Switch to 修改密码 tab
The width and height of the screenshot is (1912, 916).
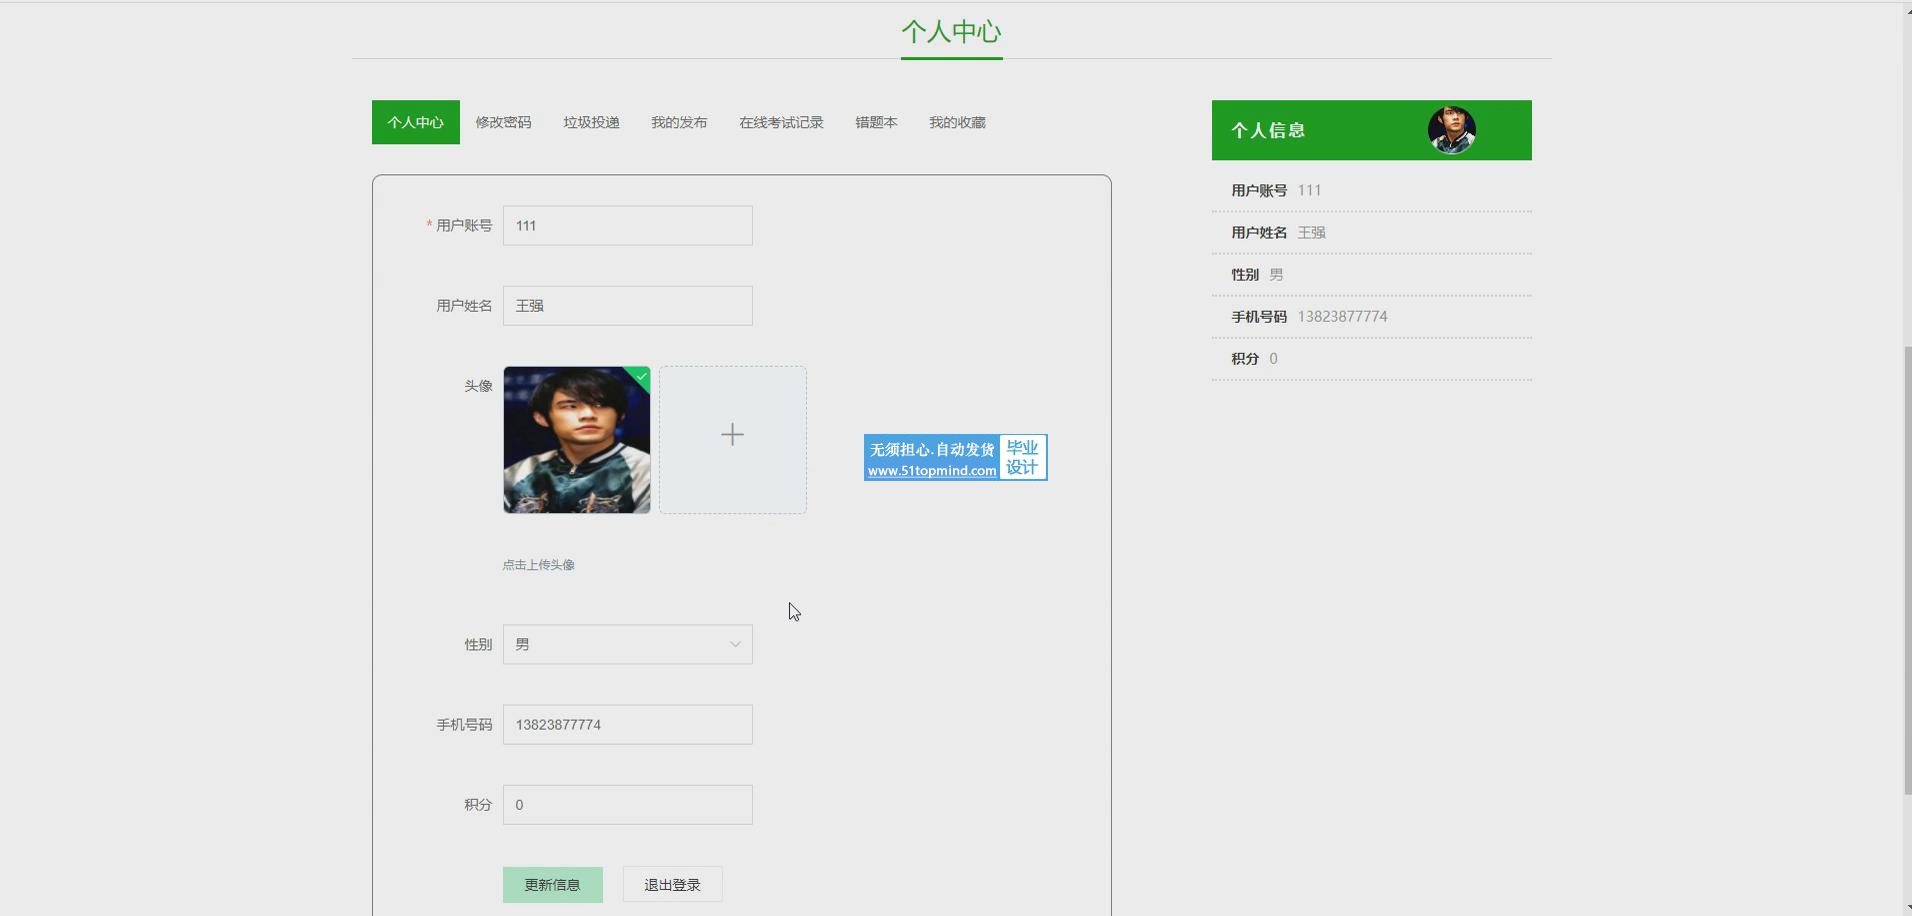pos(503,122)
